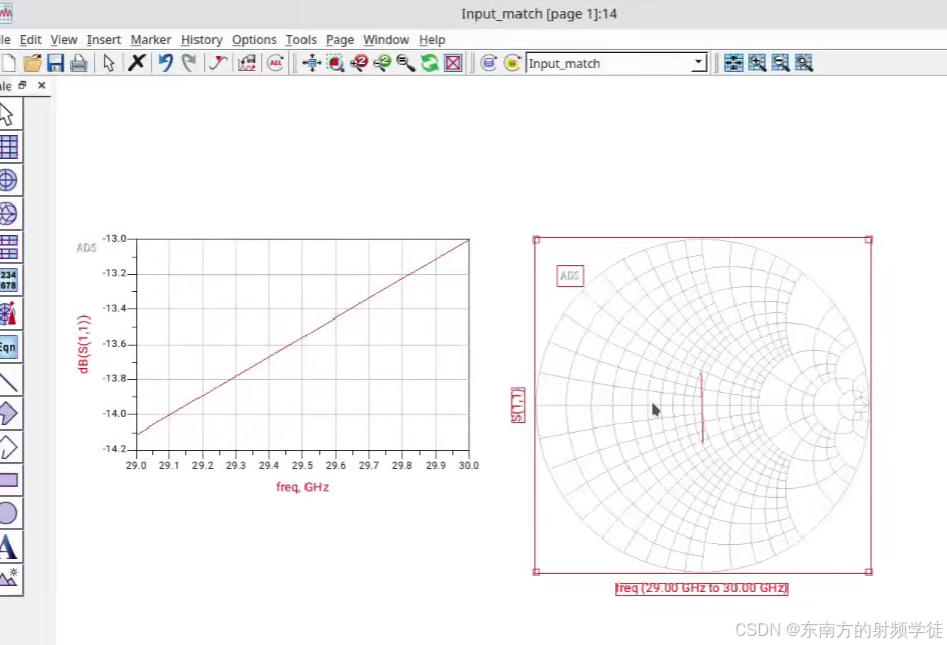The image size is (947, 645).
Task: Insert a Smith chart from the palette
Action: [9, 213]
